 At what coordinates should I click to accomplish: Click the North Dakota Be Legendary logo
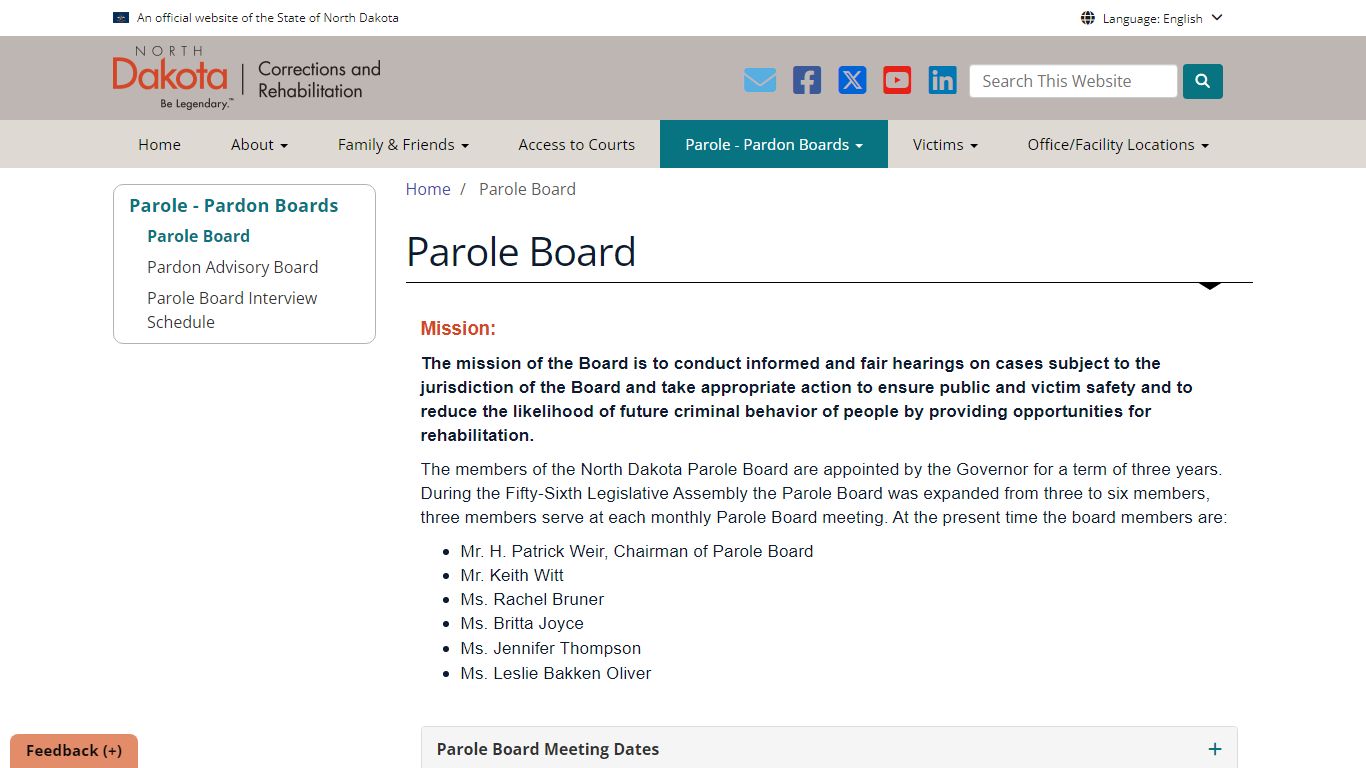tap(171, 77)
